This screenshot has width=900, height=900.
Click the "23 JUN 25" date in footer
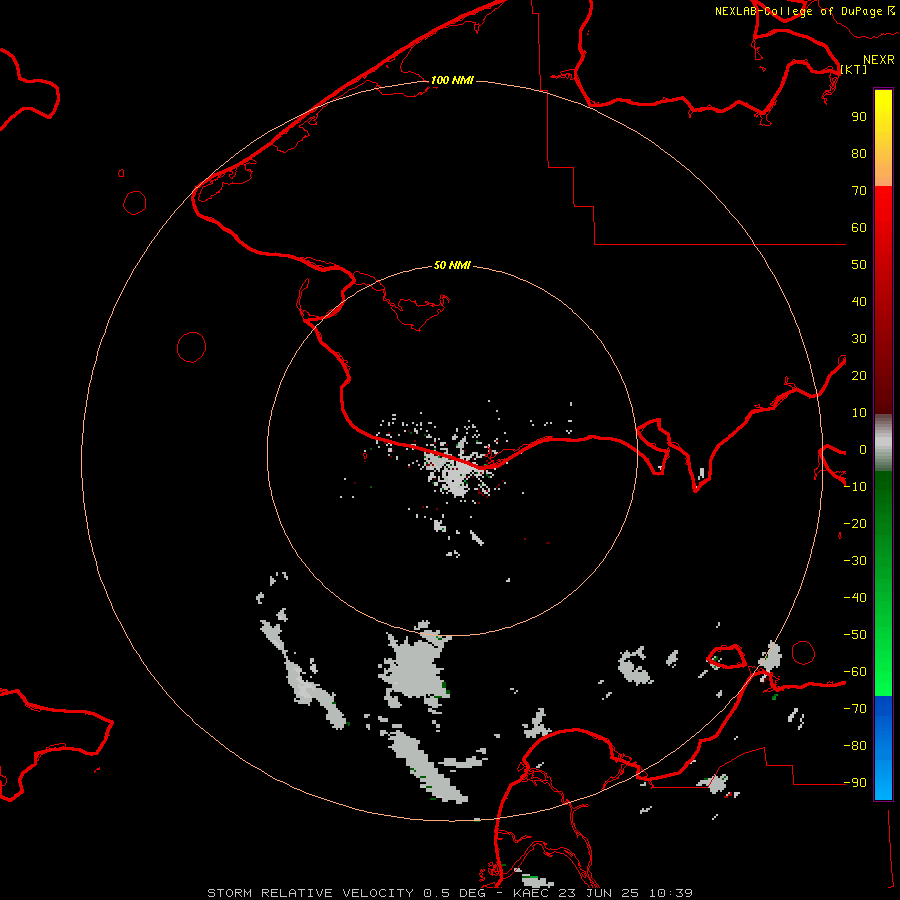click(x=599, y=893)
